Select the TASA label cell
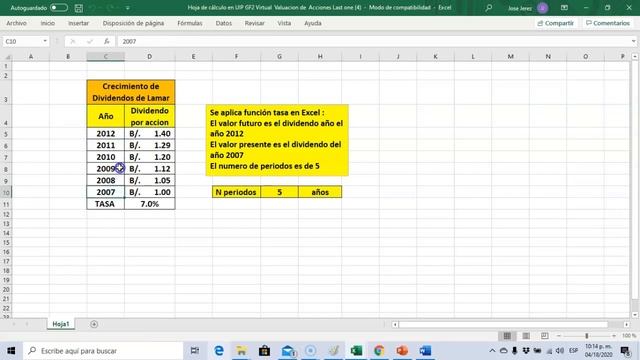This screenshot has width=640, height=360. [106, 204]
